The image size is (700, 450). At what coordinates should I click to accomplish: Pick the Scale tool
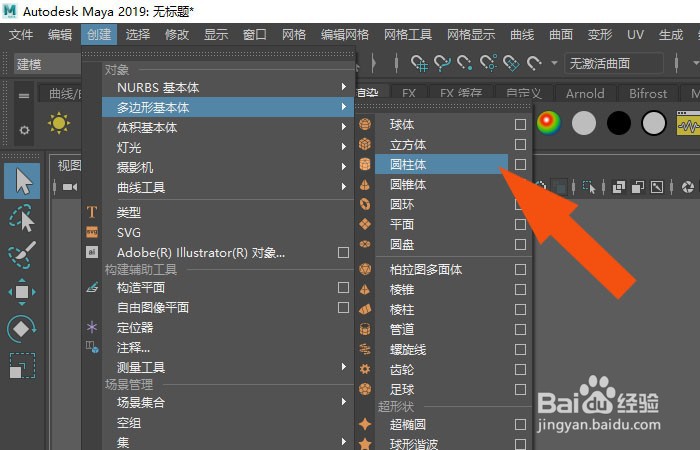pyautogui.click(x=22, y=366)
